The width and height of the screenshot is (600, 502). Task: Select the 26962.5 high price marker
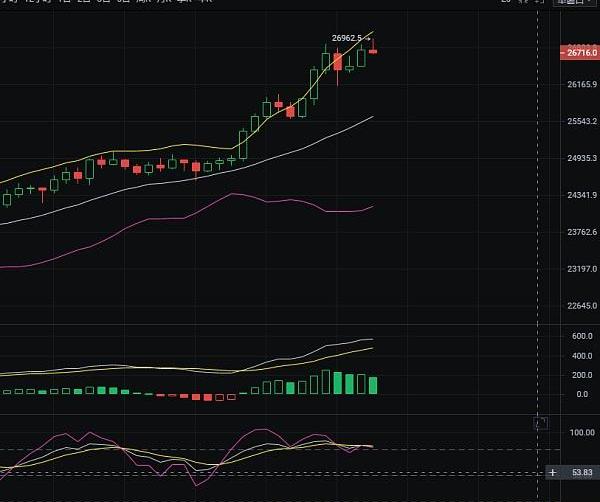click(346, 38)
